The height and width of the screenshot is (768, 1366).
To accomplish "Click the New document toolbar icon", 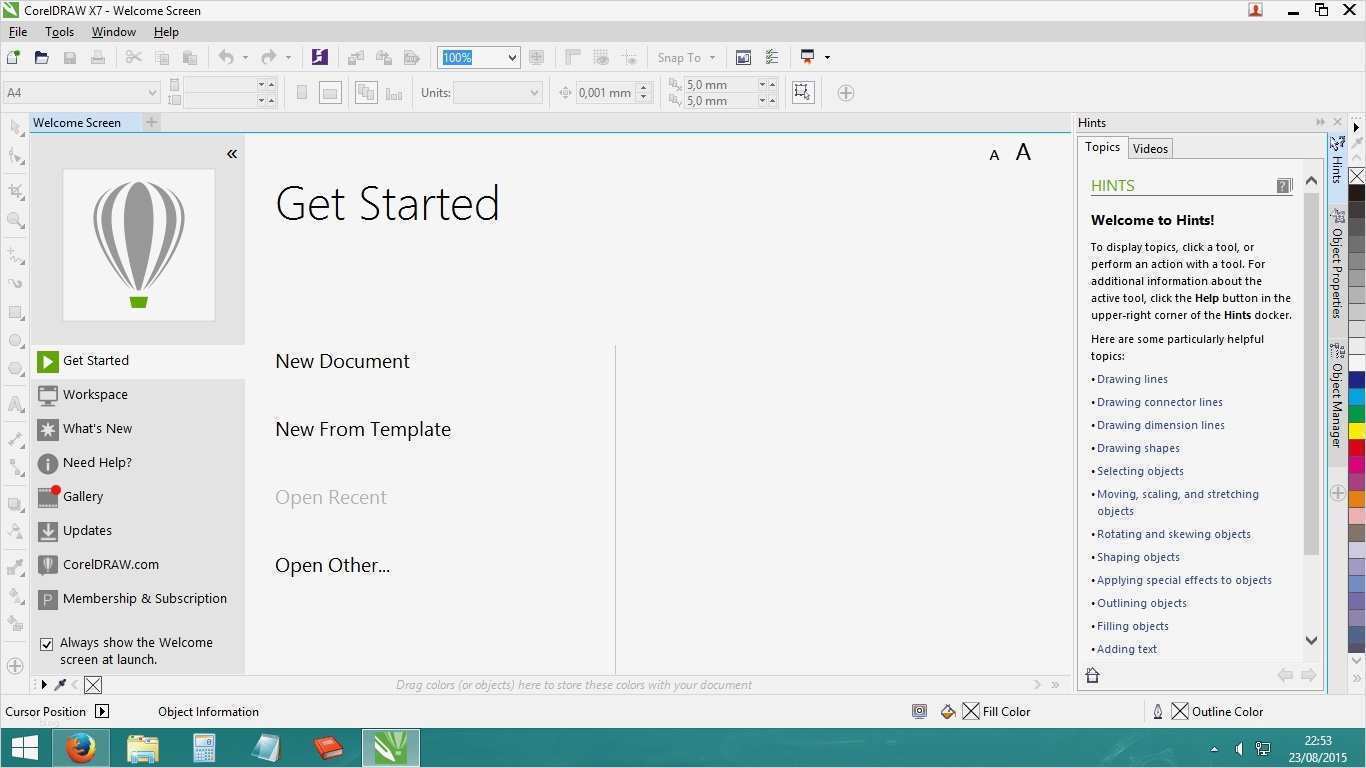I will coord(14,58).
